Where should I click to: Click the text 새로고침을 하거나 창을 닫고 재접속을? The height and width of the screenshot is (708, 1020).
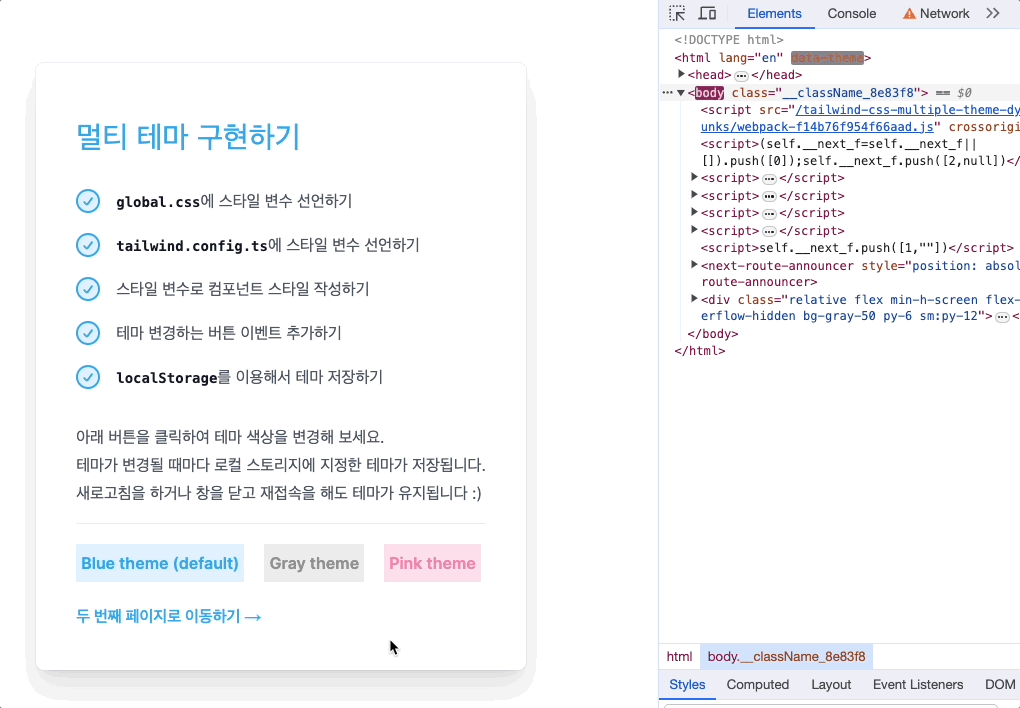(196, 493)
